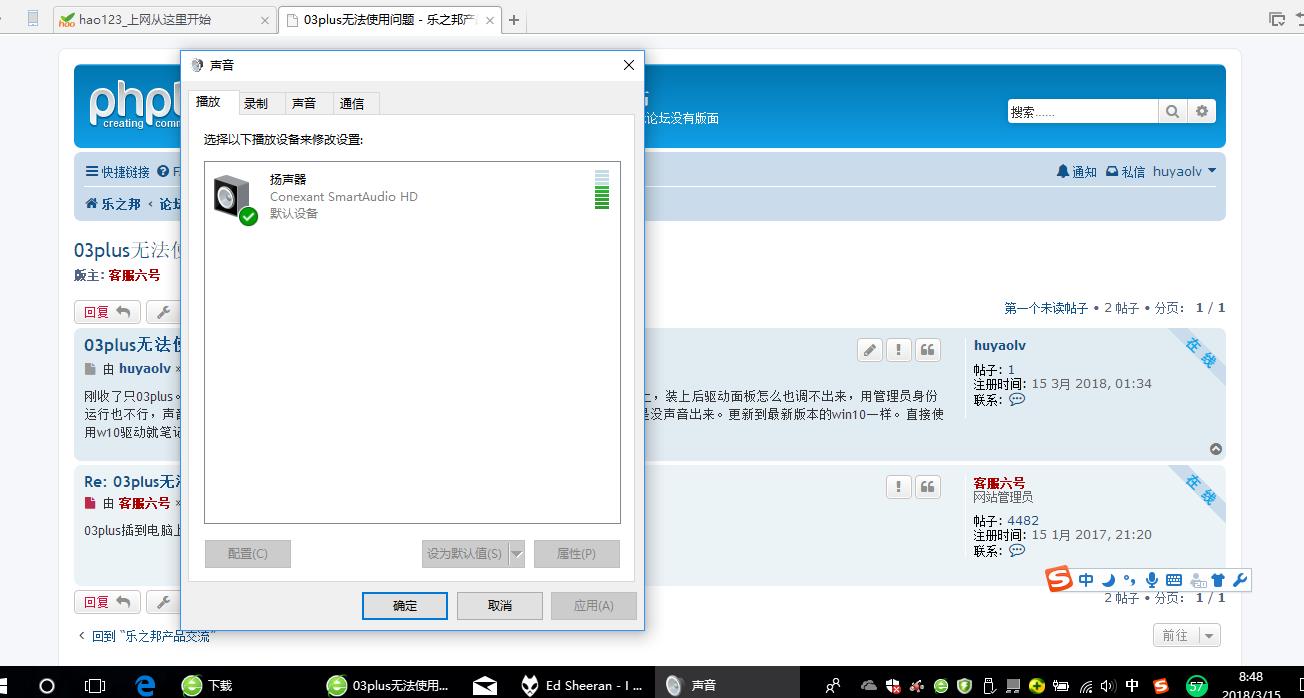Open Sogou settings via wrench icon
Screen dimensions: 1304x698
[1241, 580]
